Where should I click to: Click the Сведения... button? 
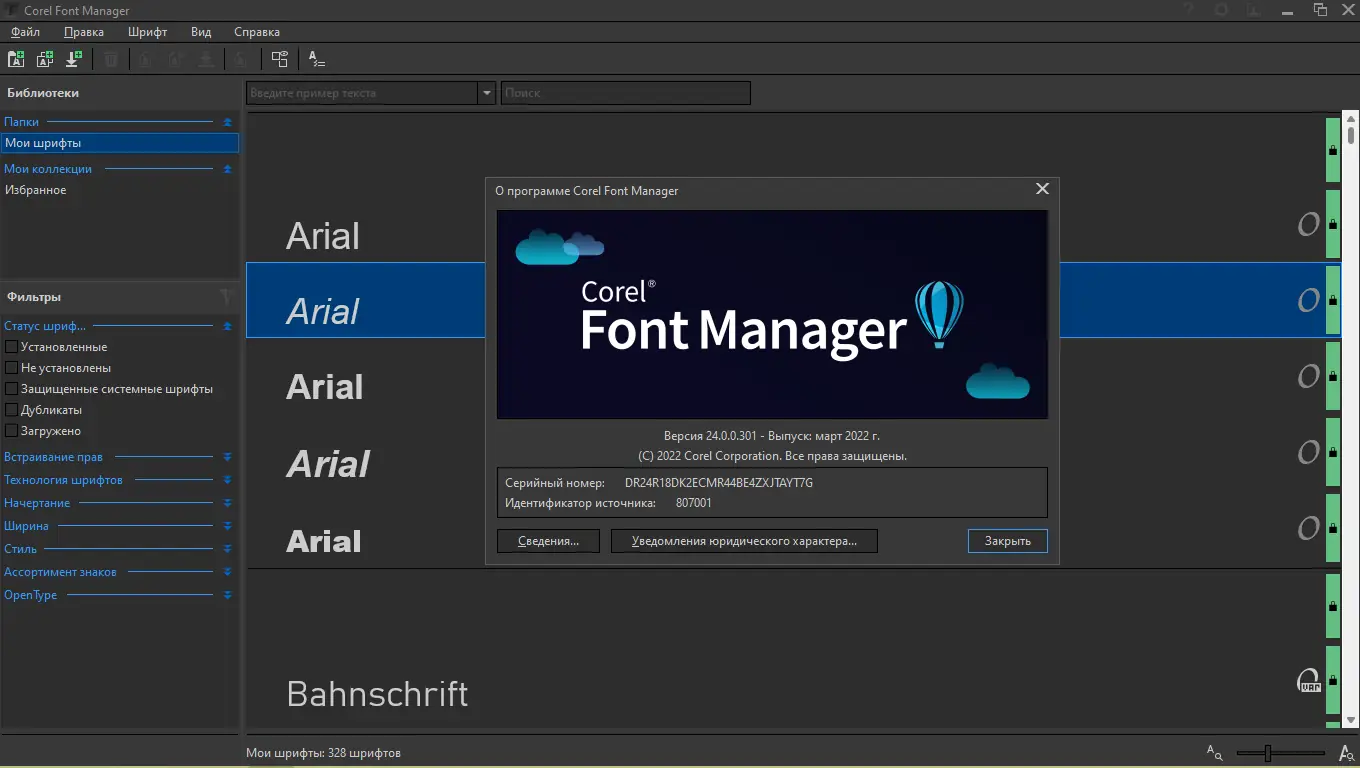pos(548,541)
